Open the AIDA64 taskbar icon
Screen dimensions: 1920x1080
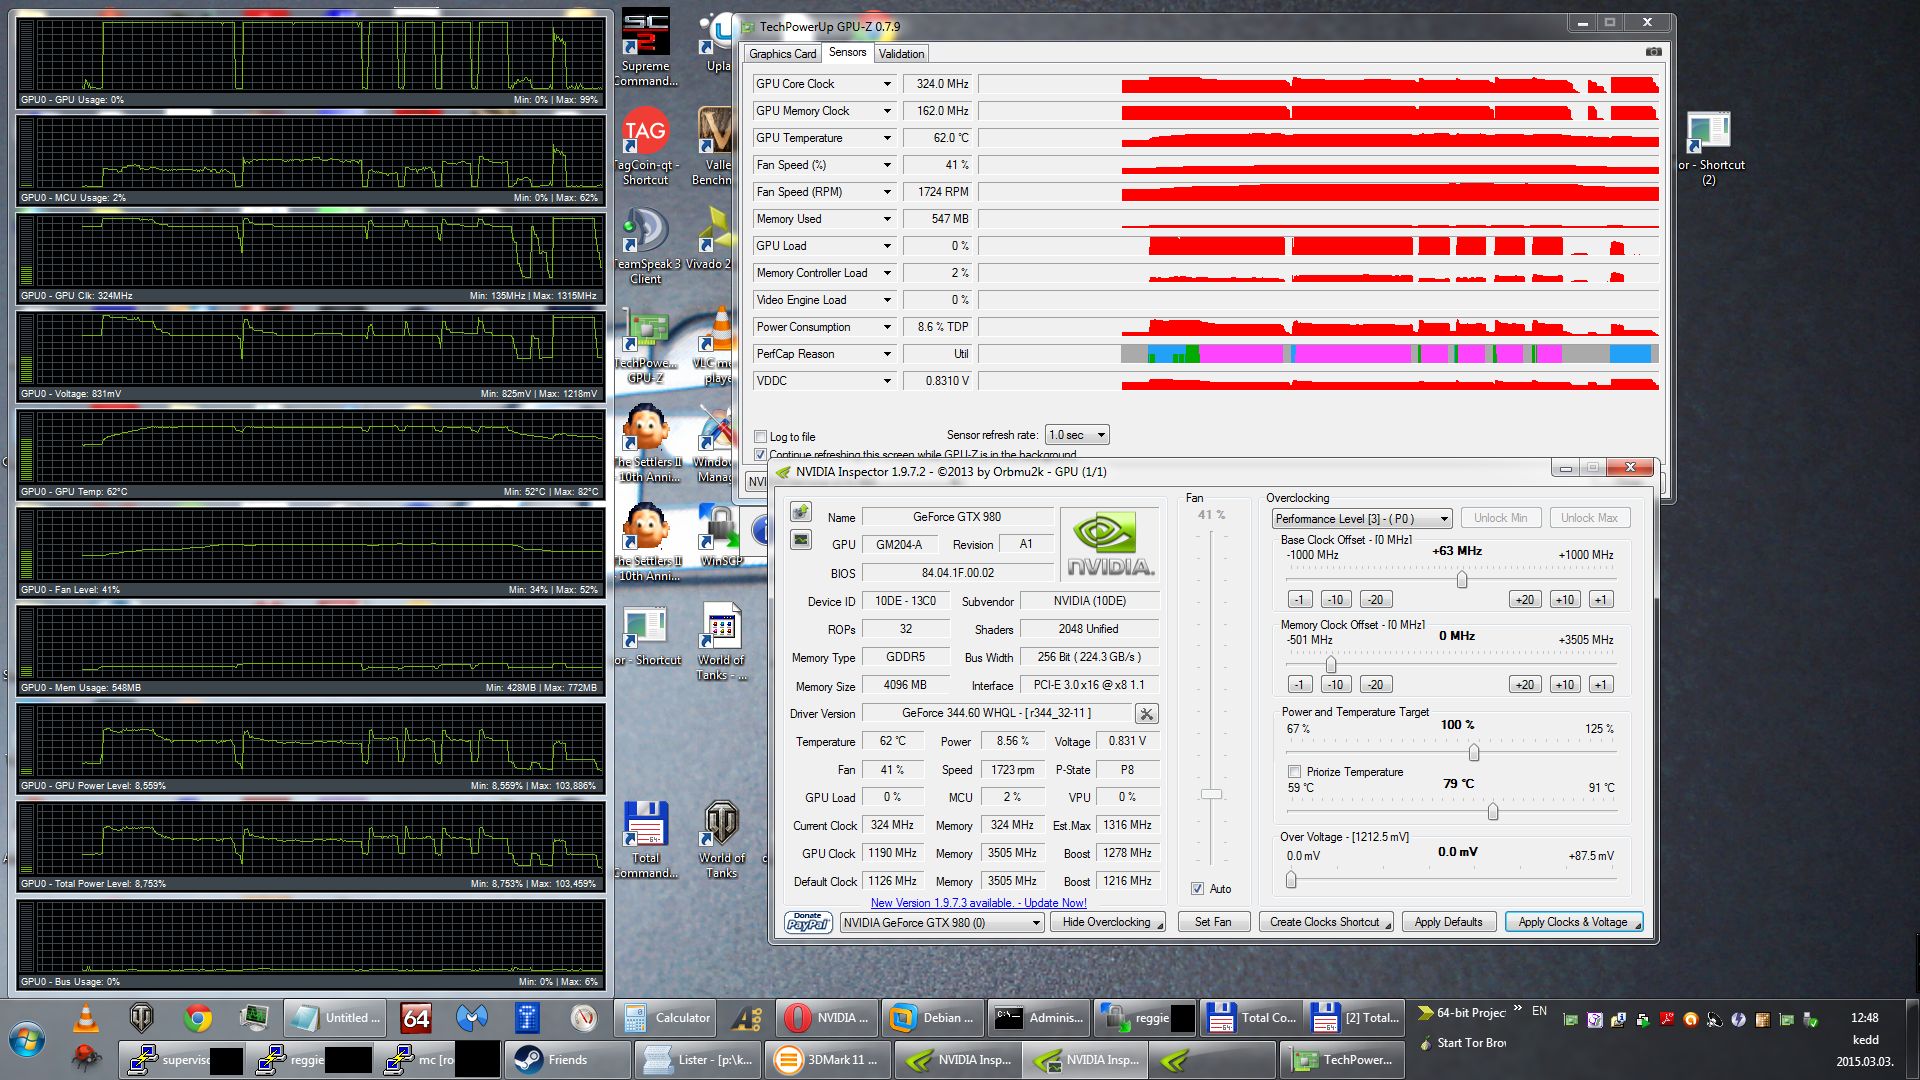coord(416,1018)
